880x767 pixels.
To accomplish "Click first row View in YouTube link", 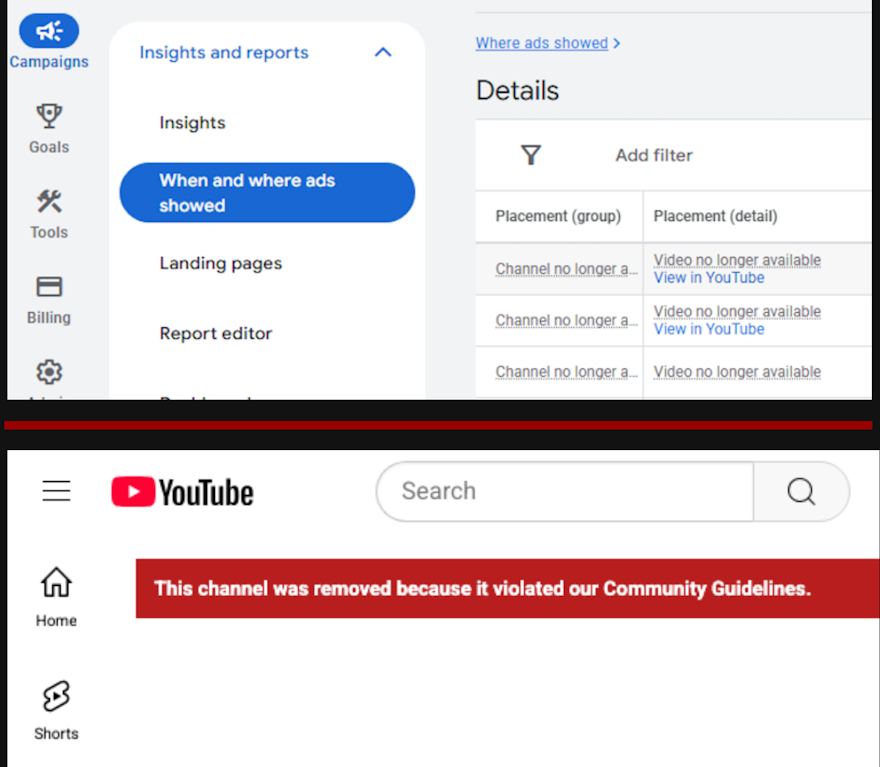I will pos(709,278).
